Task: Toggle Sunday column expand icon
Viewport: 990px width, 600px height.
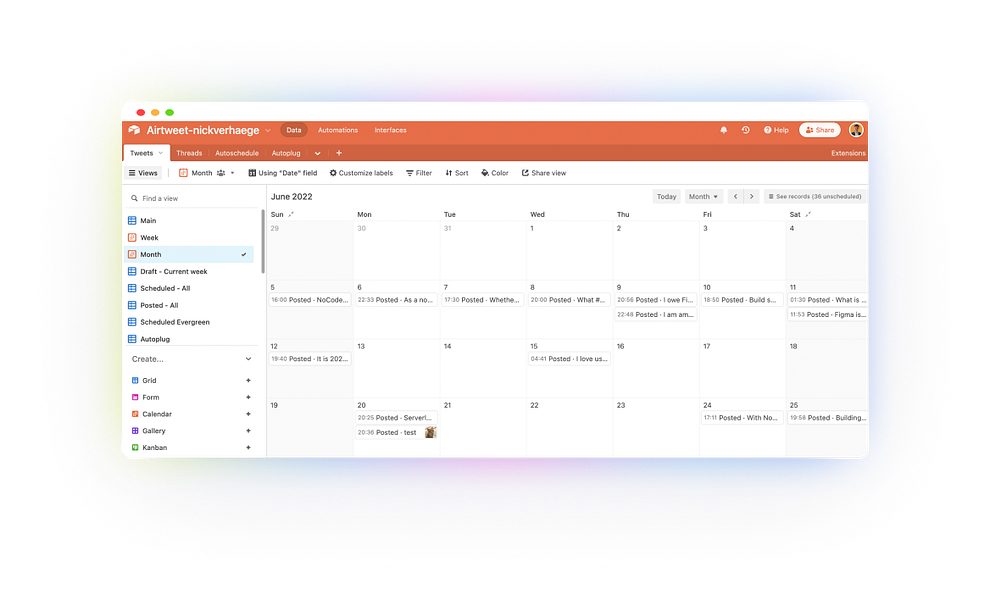Action: (291, 215)
